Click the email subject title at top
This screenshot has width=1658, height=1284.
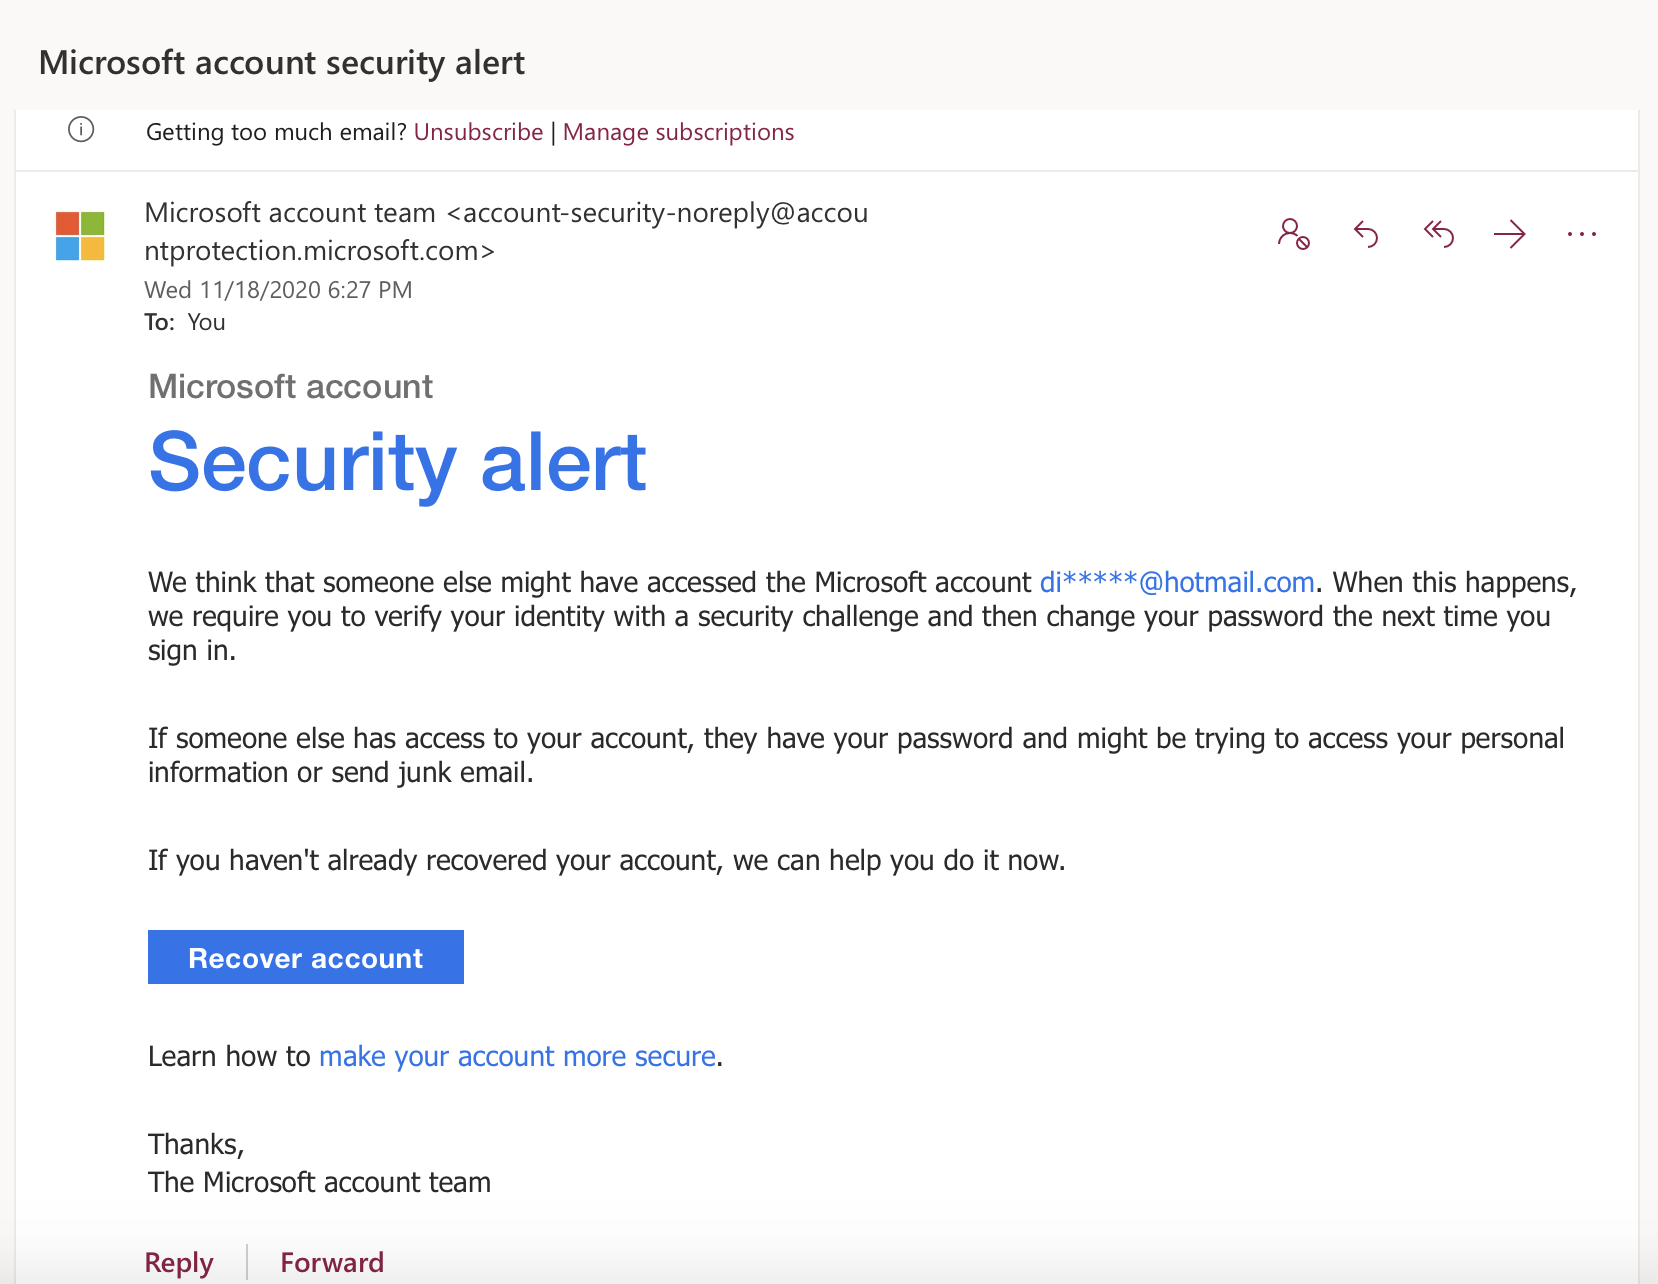282,63
